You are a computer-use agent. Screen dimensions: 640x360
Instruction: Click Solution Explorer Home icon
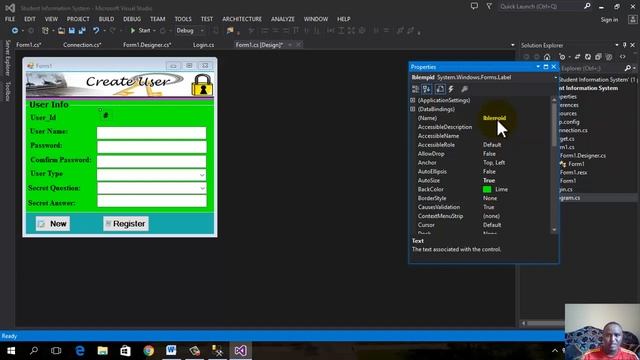coord(547,57)
